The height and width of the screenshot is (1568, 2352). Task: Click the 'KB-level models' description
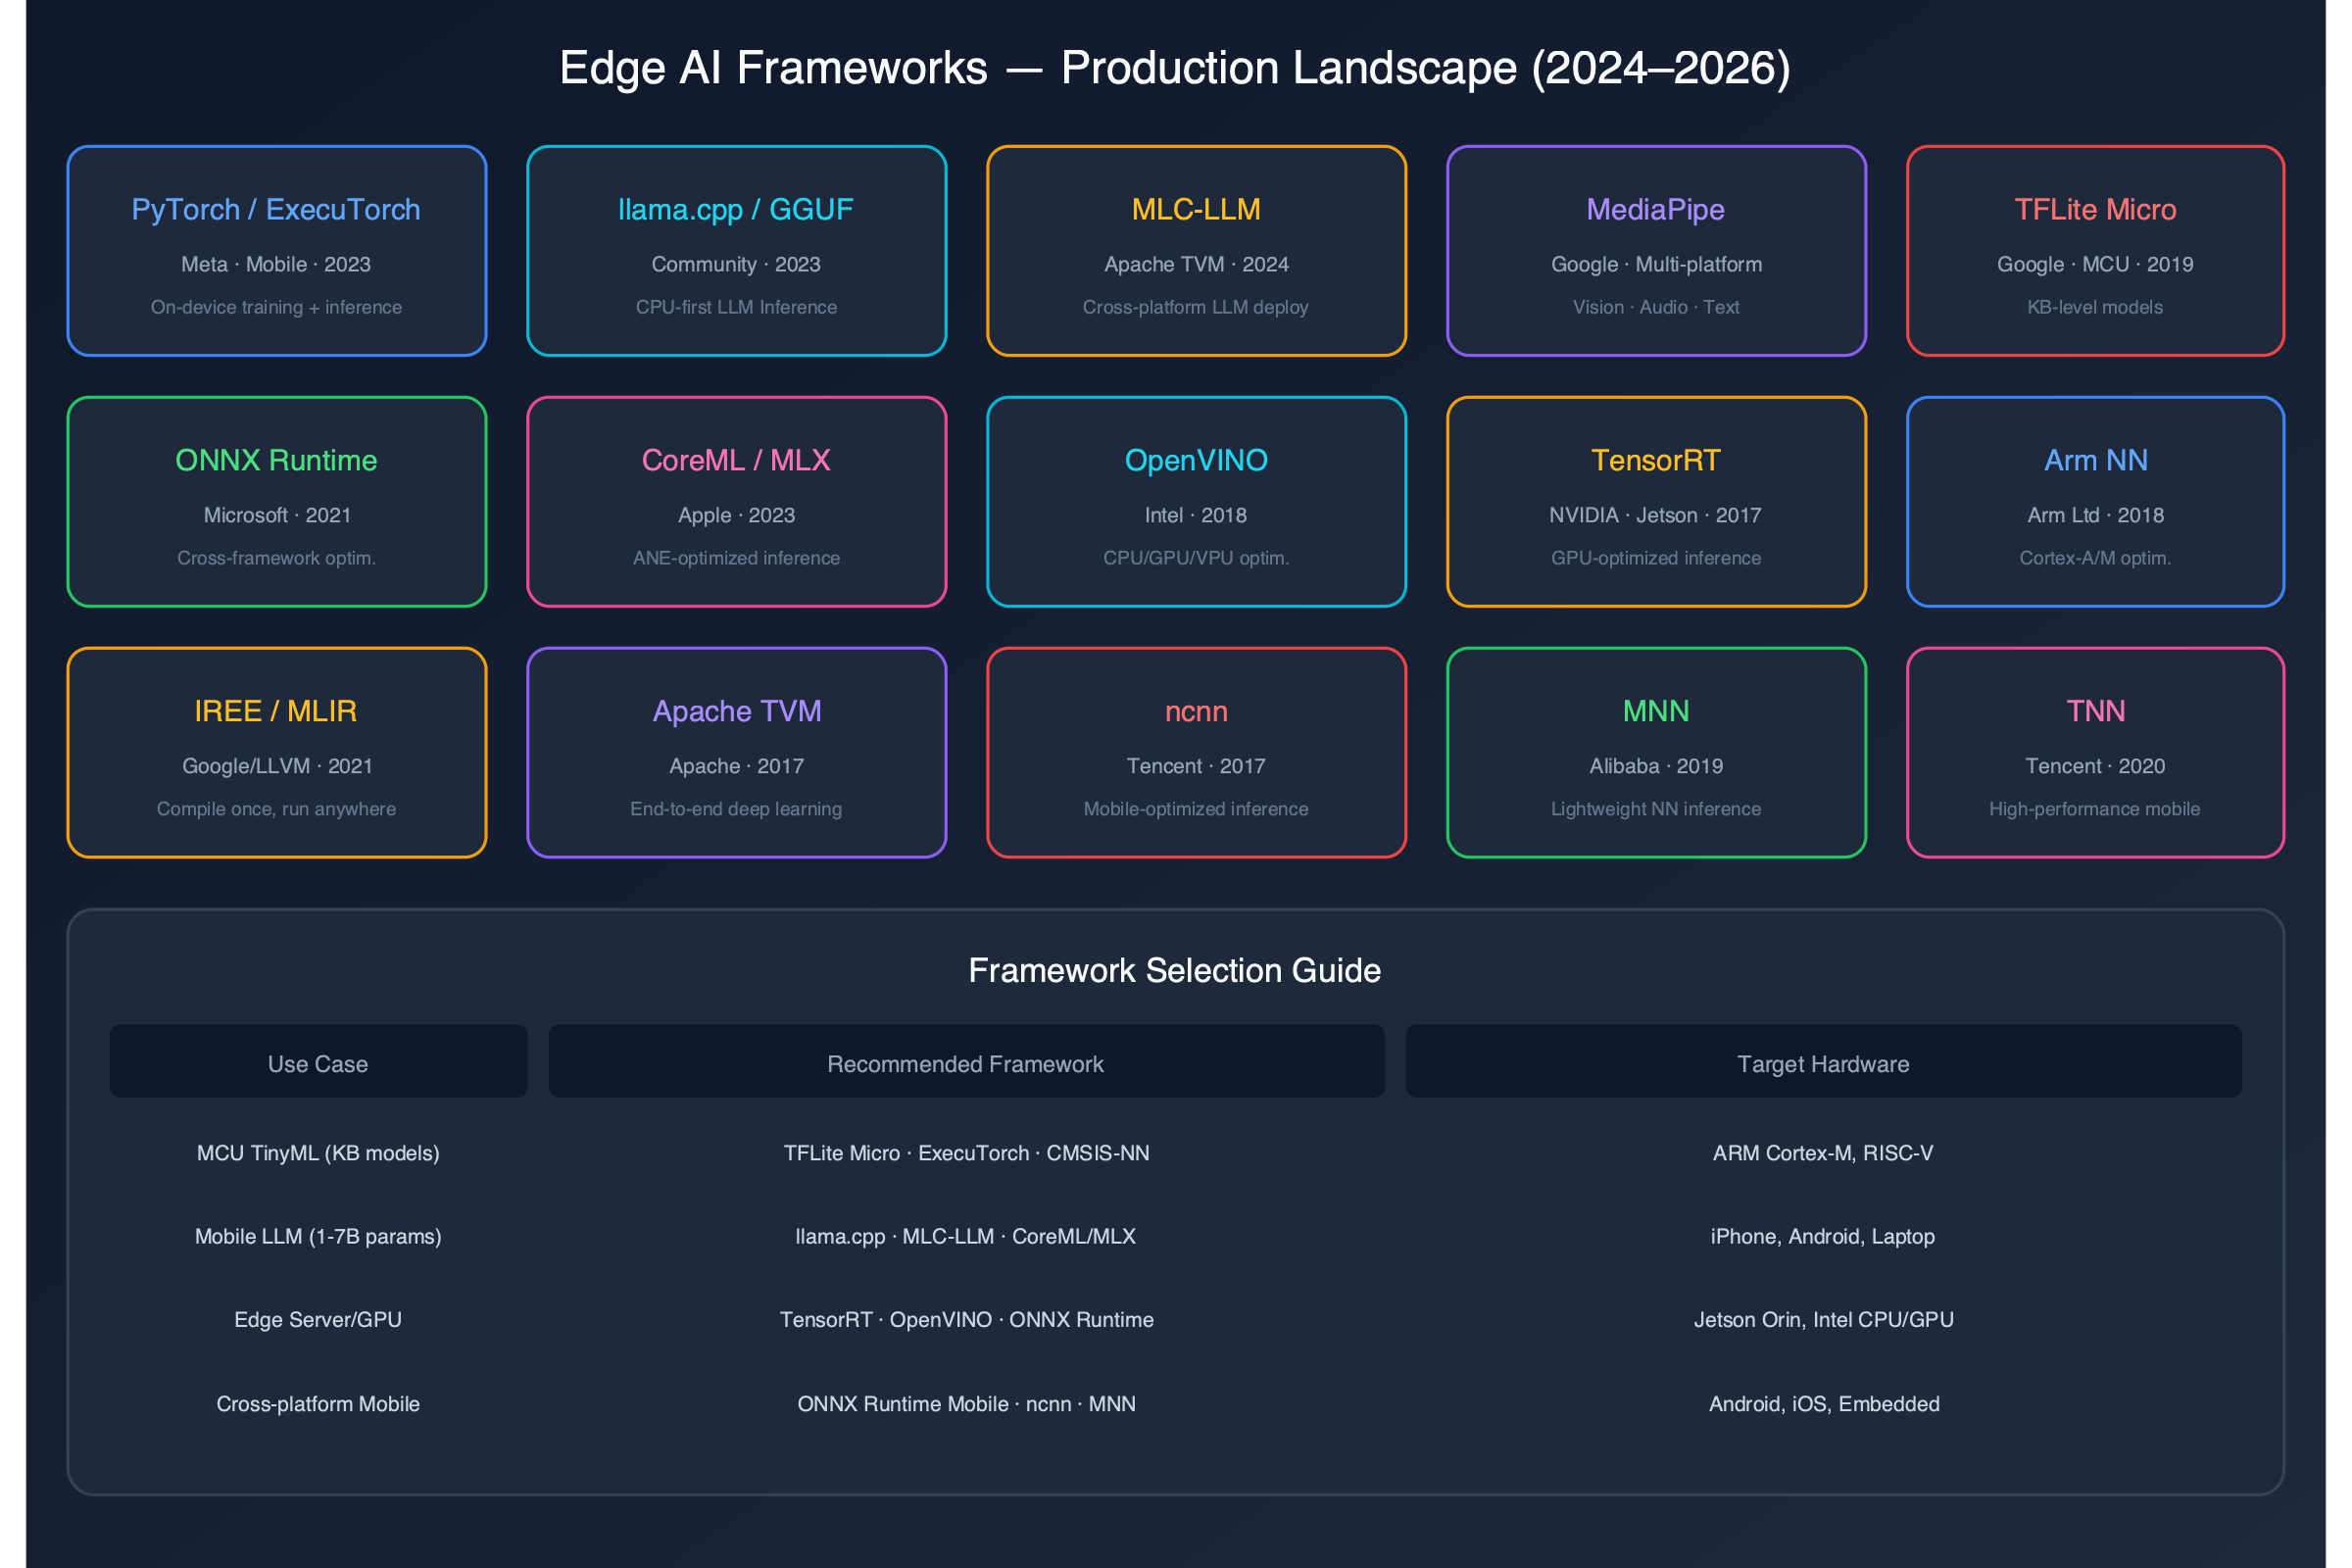pyautogui.click(x=2095, y=307)
